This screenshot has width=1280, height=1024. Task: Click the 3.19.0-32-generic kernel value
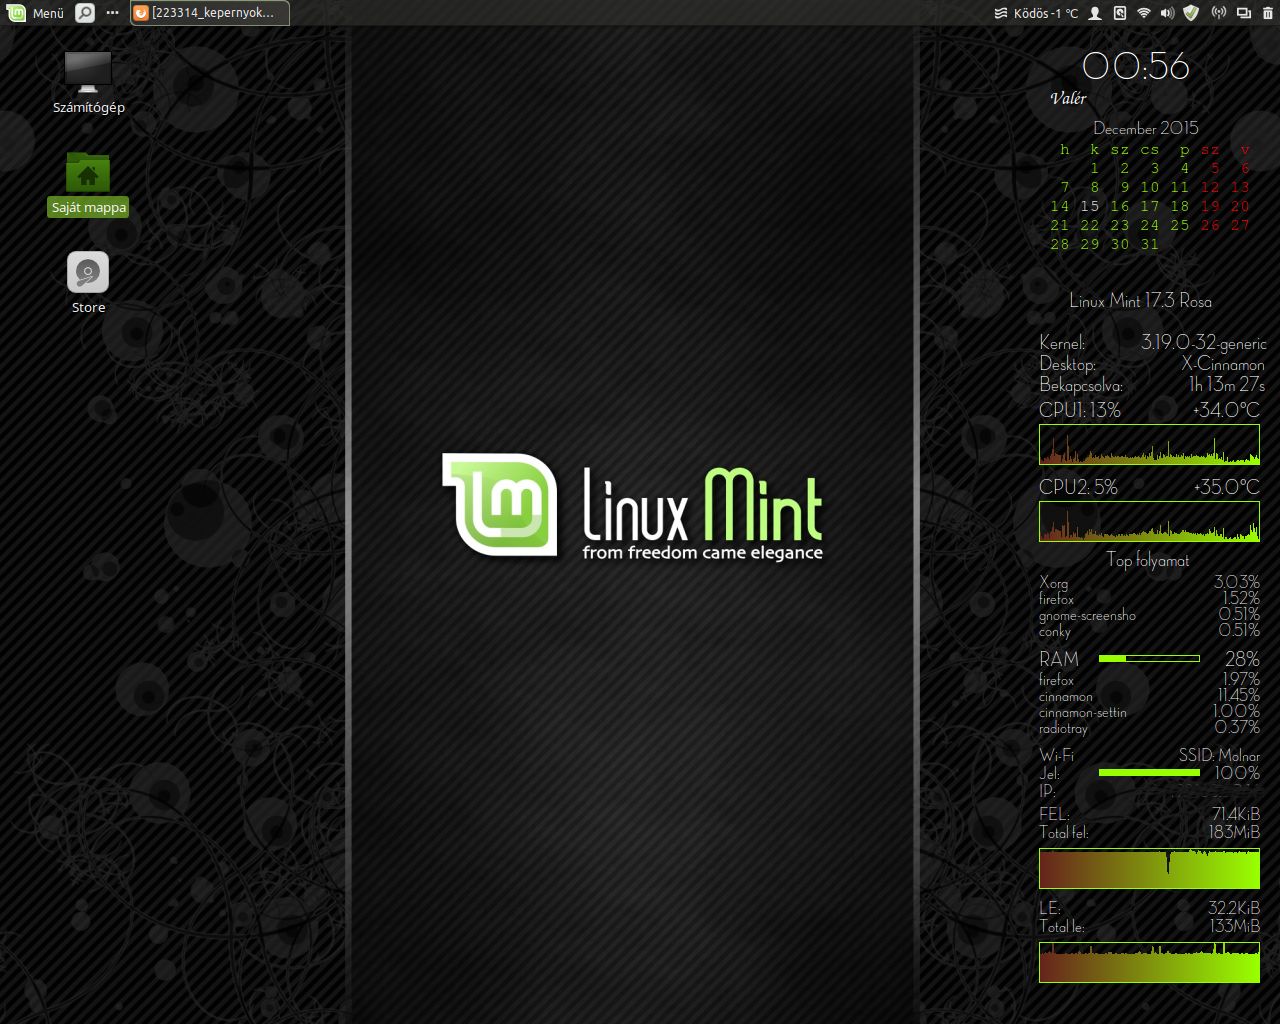pos(1203,343)
